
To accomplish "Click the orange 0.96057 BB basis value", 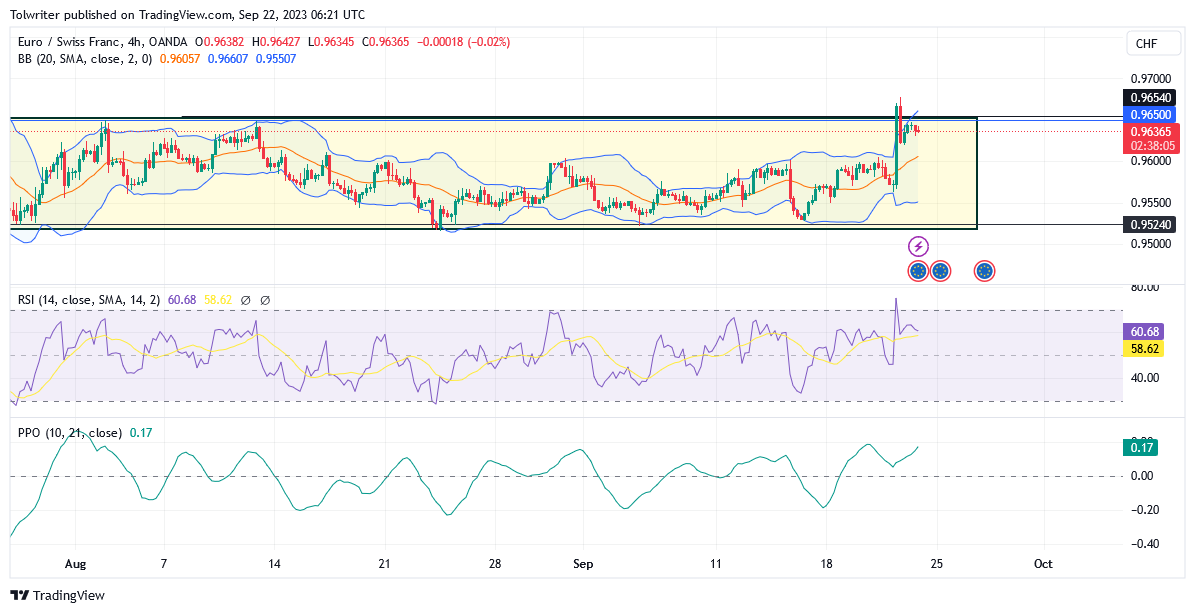I will click(x=181, y=58).
